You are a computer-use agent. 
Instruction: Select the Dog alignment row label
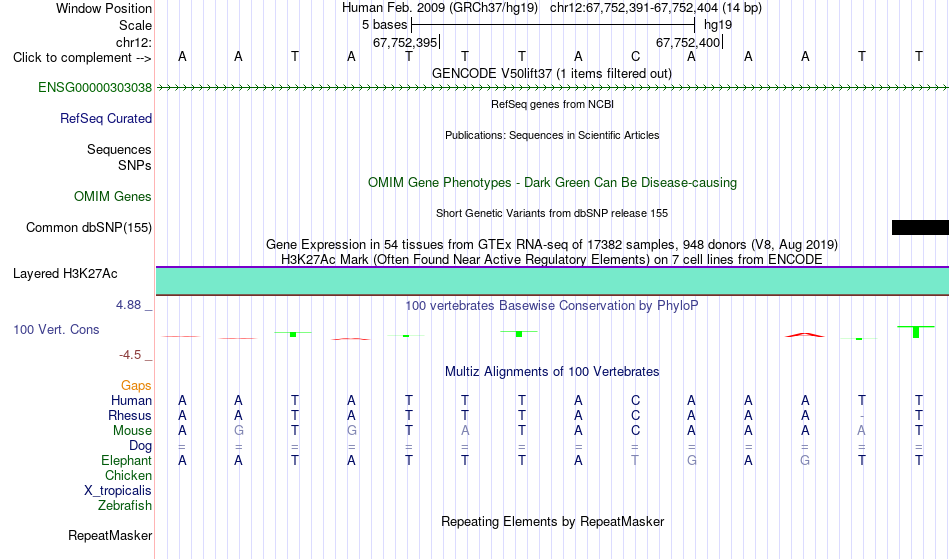[140, 446]
